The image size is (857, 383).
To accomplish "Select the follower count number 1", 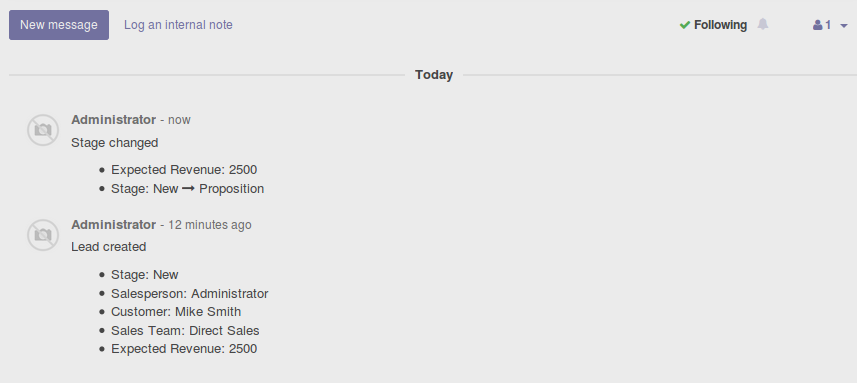I will 828,25.
